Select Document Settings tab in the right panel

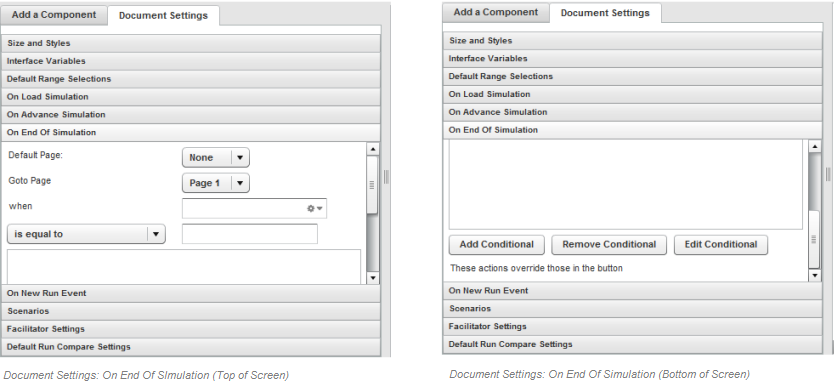605,13
